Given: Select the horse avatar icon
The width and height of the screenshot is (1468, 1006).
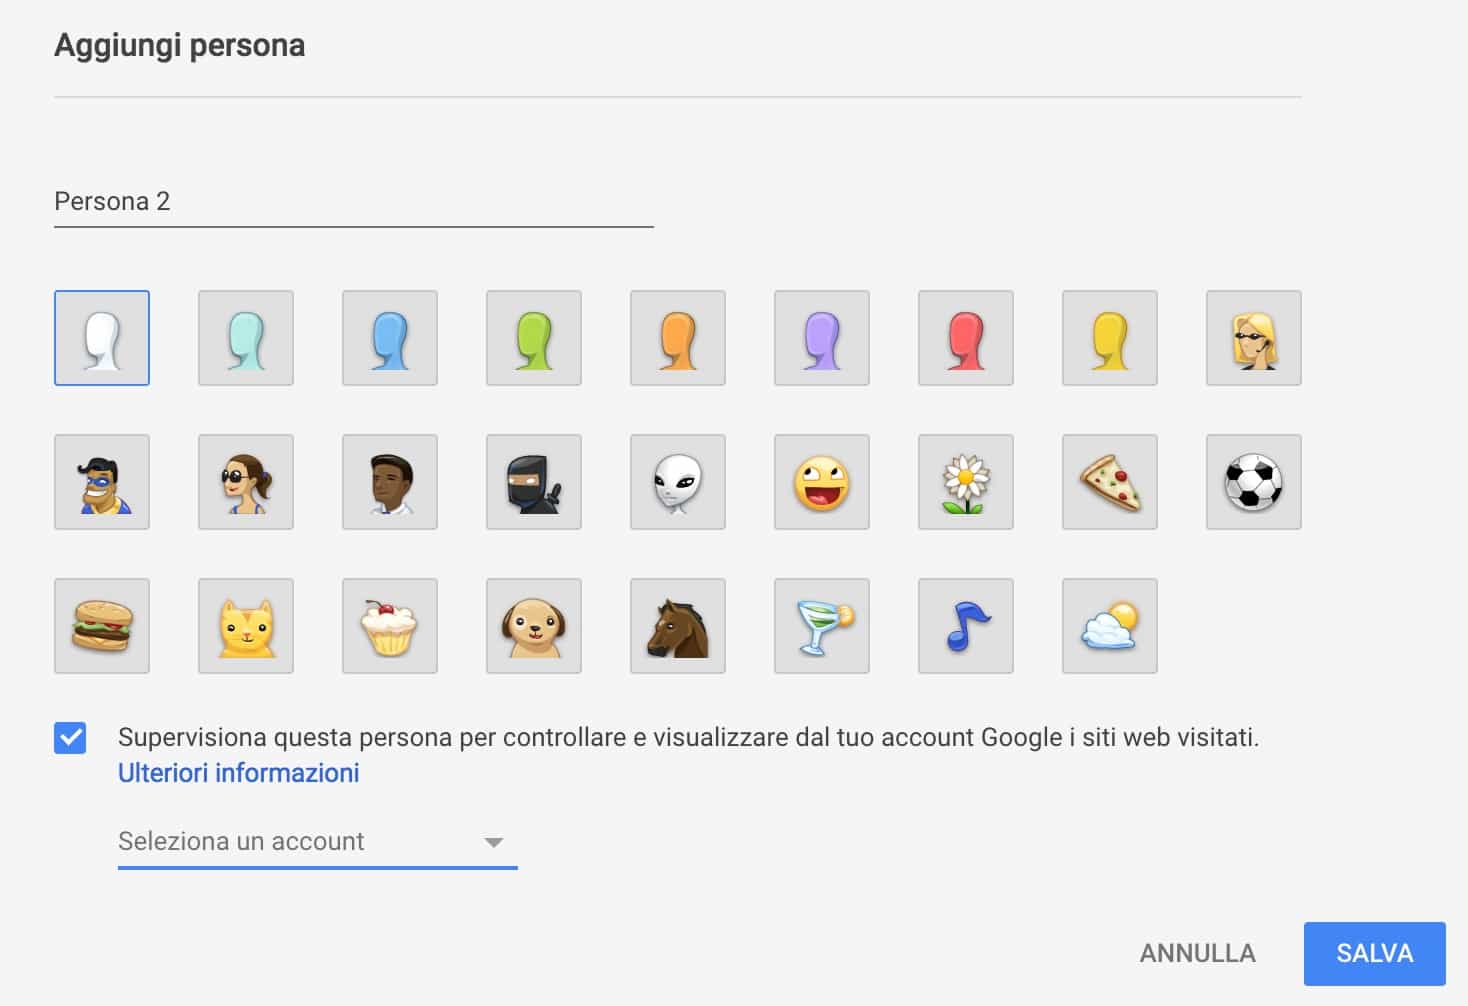Looking at the screenshot, I should pos(678,626).
